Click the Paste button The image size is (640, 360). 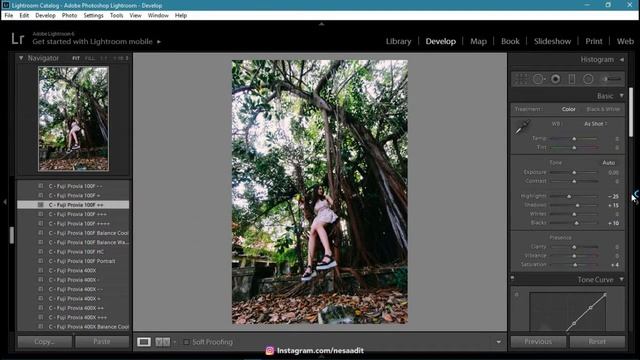coord(102,342)
